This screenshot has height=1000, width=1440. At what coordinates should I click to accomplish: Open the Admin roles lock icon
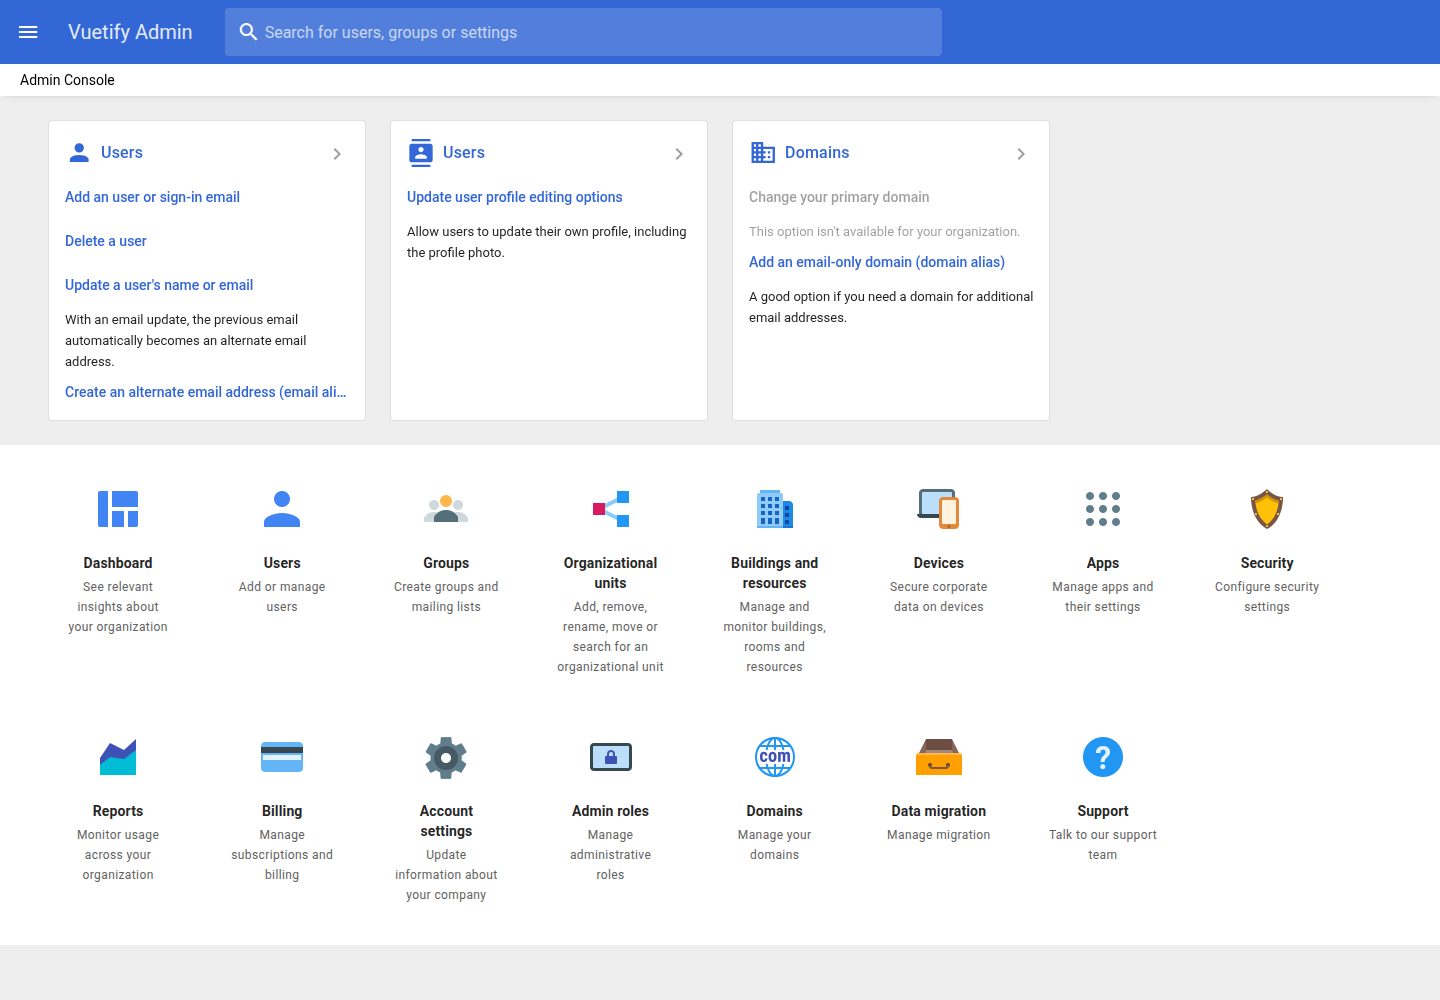click(x=610, y=757)
